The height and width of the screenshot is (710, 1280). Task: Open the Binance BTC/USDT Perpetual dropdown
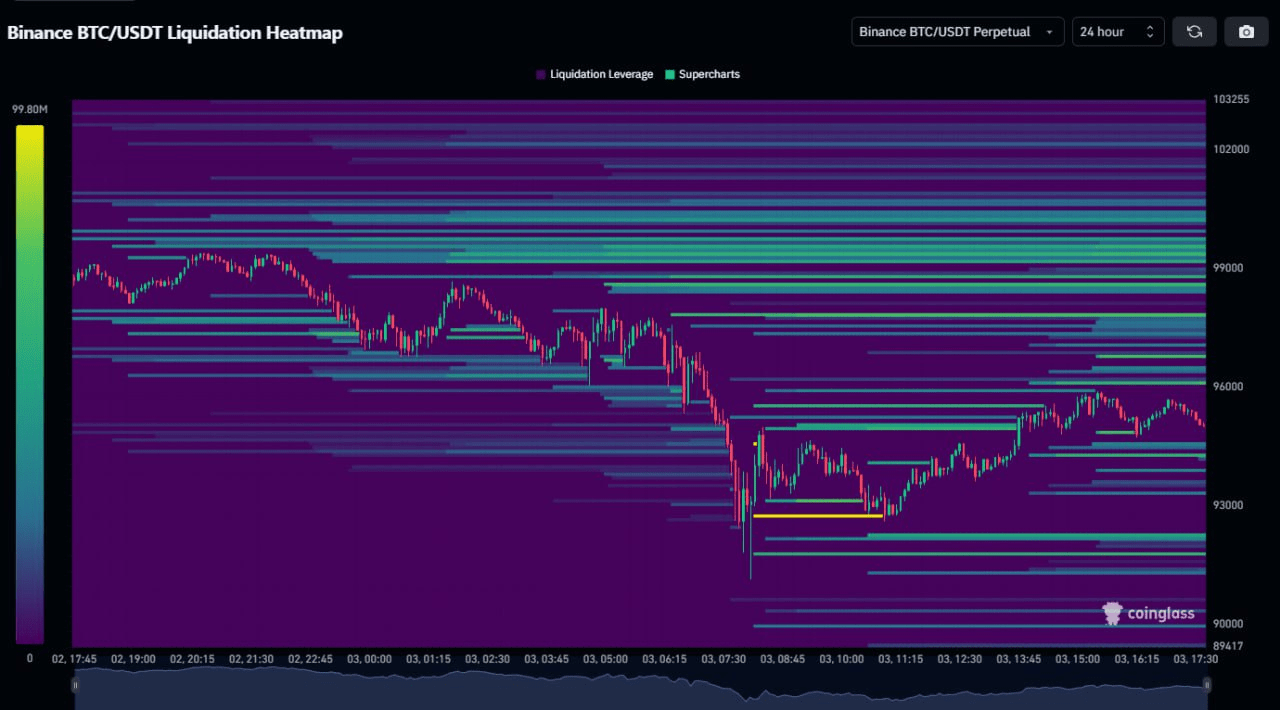point(958,32)
